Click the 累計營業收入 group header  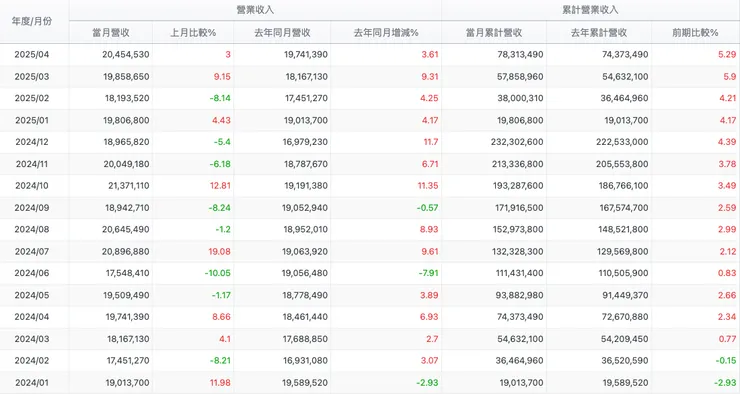pos(590,10)
